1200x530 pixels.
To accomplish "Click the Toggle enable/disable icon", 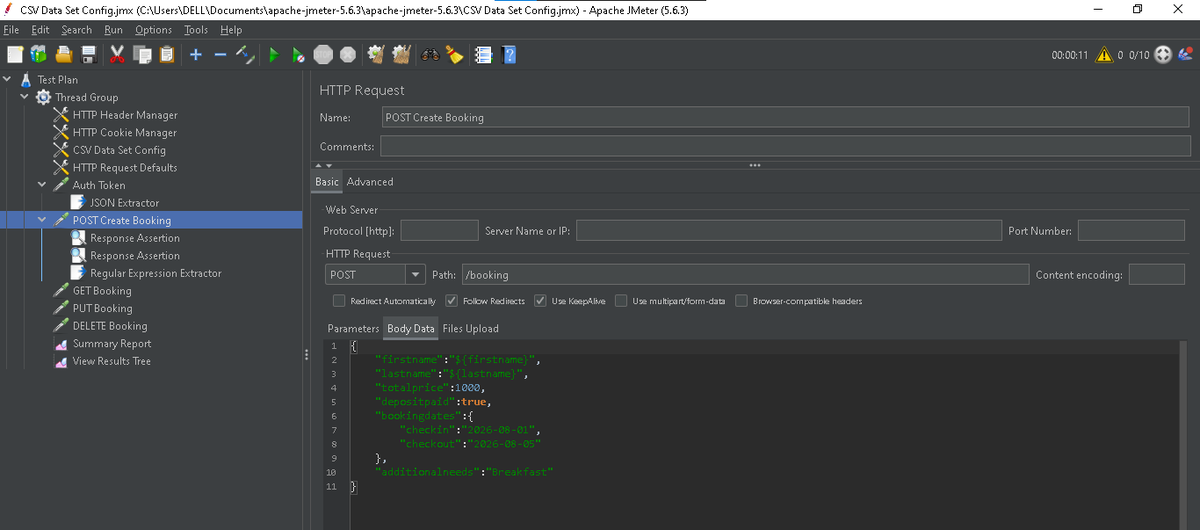I will pyautogui.click(x=245, y=54).
